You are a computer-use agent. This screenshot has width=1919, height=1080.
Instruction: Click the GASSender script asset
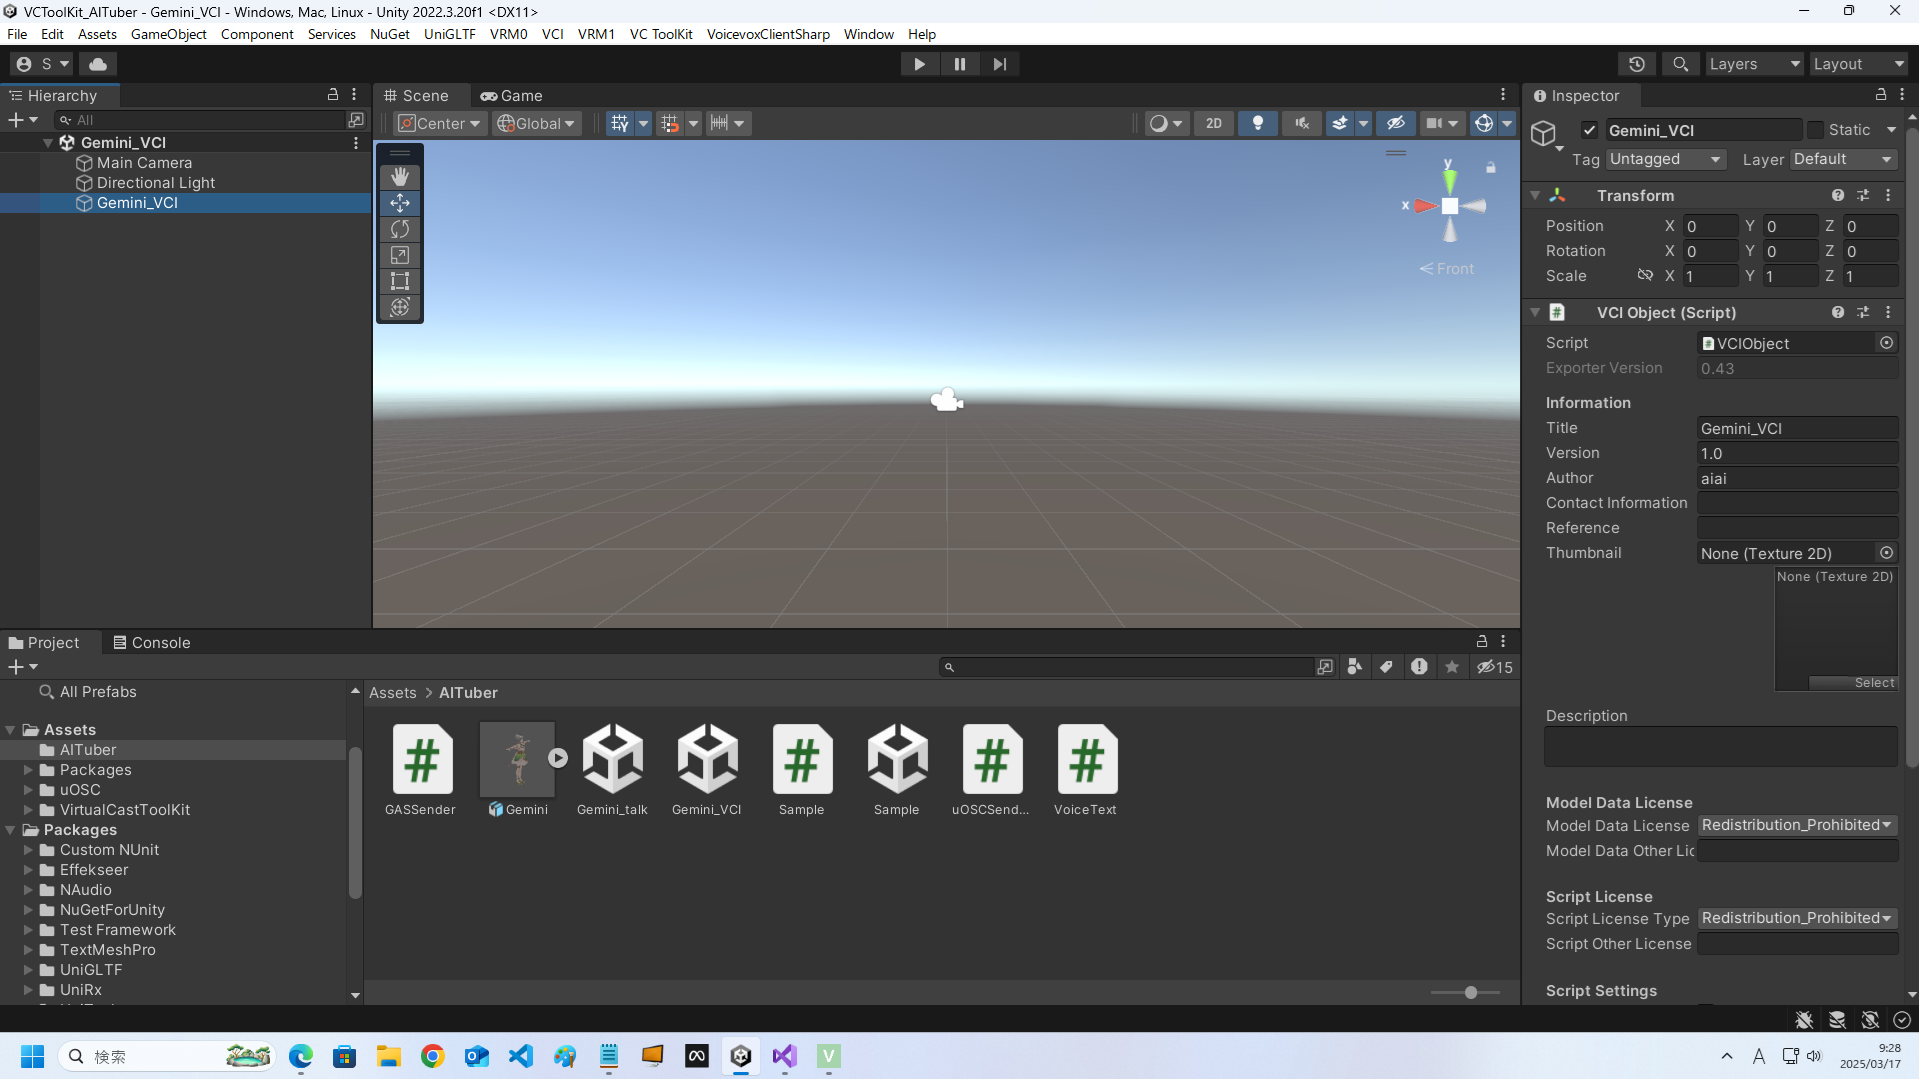[x=421, y=769]
